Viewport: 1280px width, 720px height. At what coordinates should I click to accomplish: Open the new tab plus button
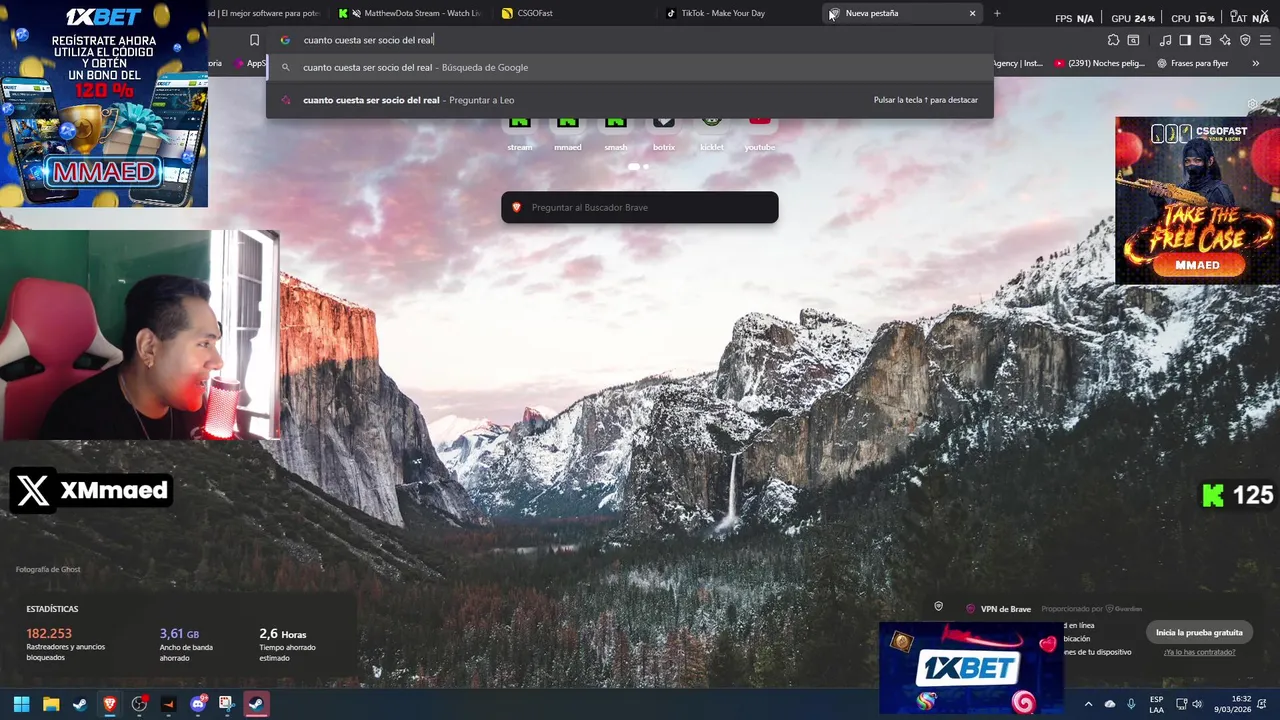pyautogui.click(x=997, y=13)
